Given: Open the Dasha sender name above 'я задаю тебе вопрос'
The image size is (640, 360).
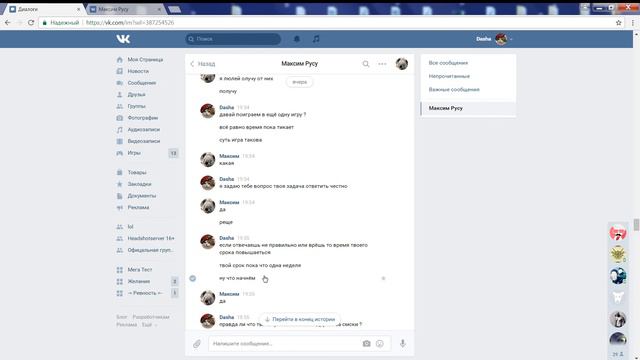Looking at the screenshot, I should click(x=227, y=179).
